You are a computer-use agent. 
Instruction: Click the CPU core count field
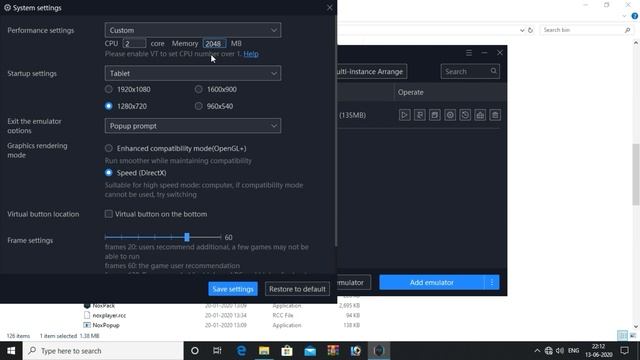tap(134, 43)
